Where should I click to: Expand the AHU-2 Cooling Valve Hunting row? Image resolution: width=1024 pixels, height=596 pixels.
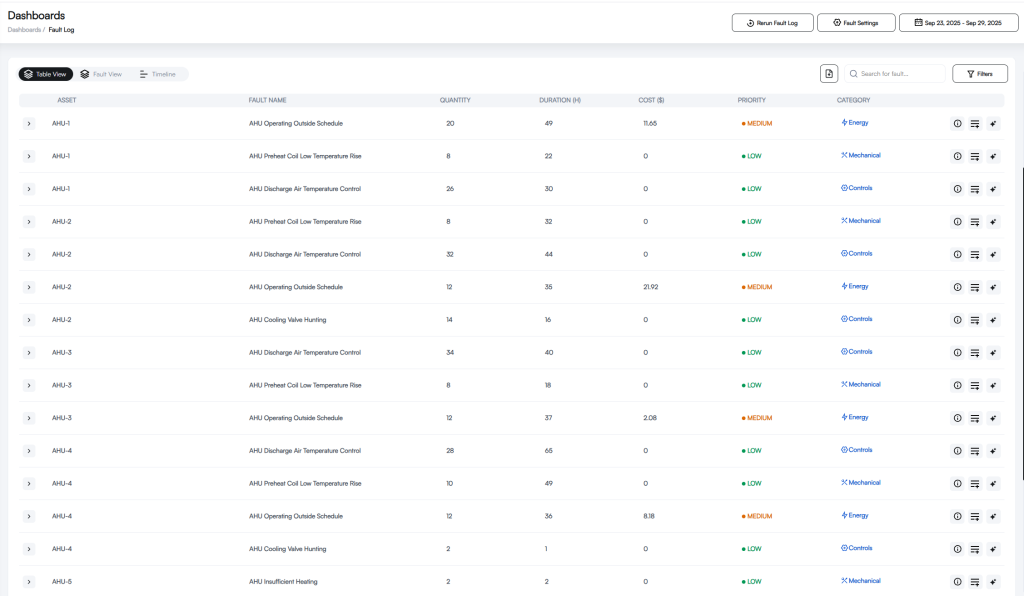tap(29, 320)
